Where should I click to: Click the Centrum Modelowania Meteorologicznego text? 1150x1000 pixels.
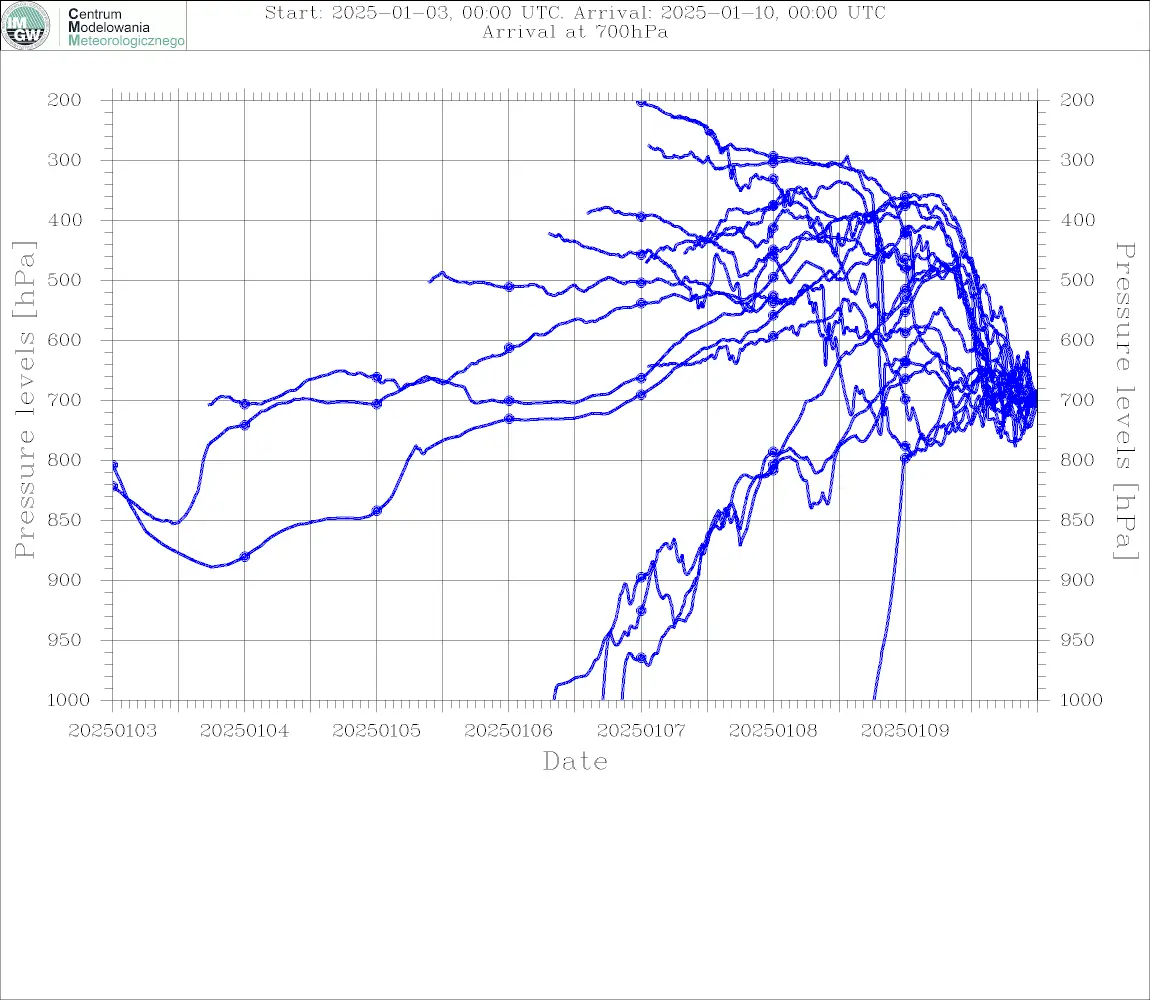tap(125, 27)
